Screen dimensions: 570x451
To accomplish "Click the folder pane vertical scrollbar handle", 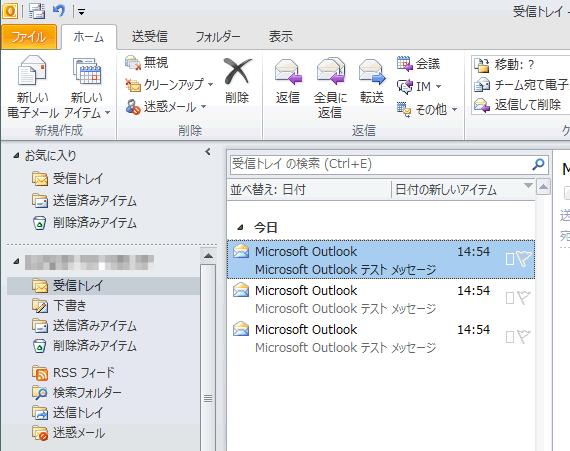I will pos(208,399).
